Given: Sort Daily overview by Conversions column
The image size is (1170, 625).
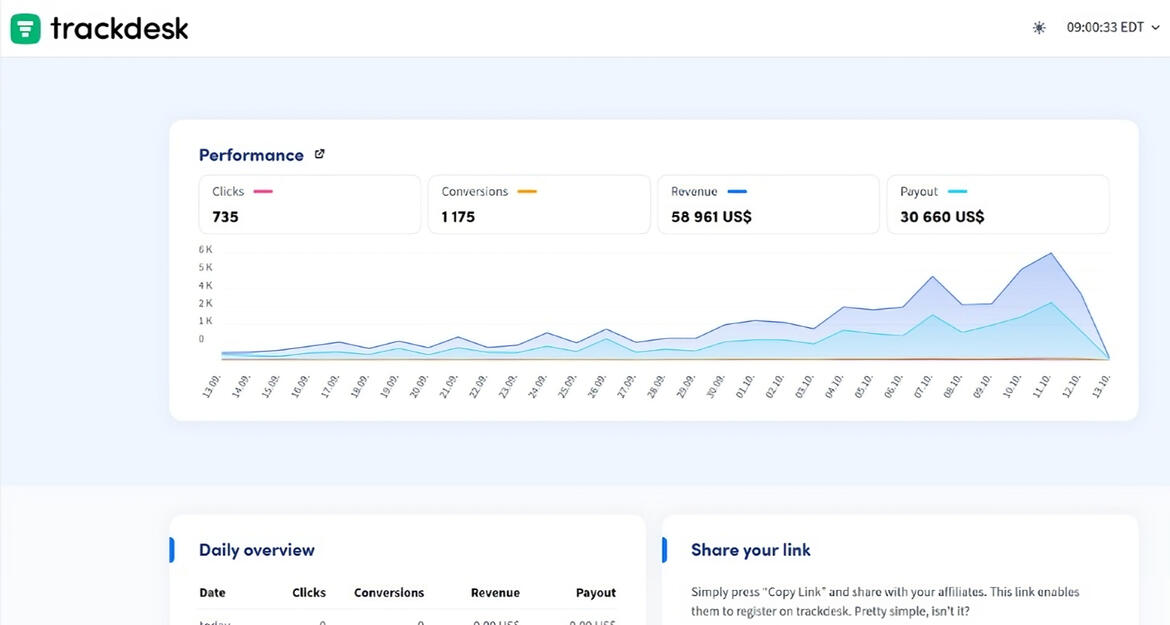Looking at the screenshot, I should (389, 592).
